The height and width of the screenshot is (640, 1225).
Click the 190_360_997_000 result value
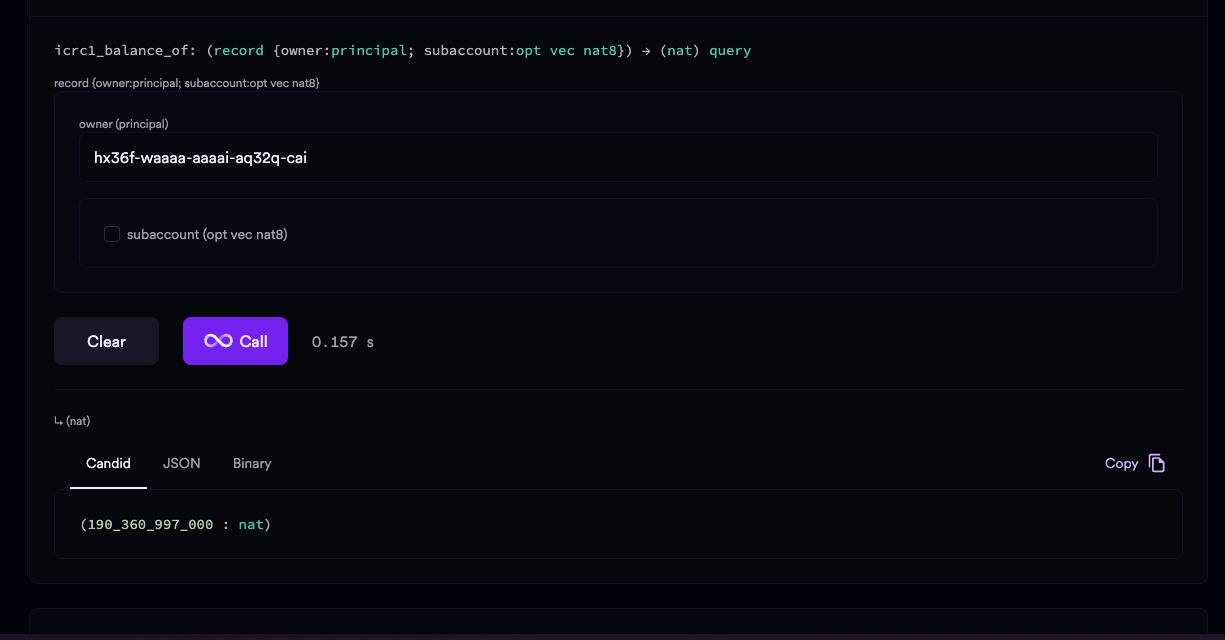pos(150,524)
